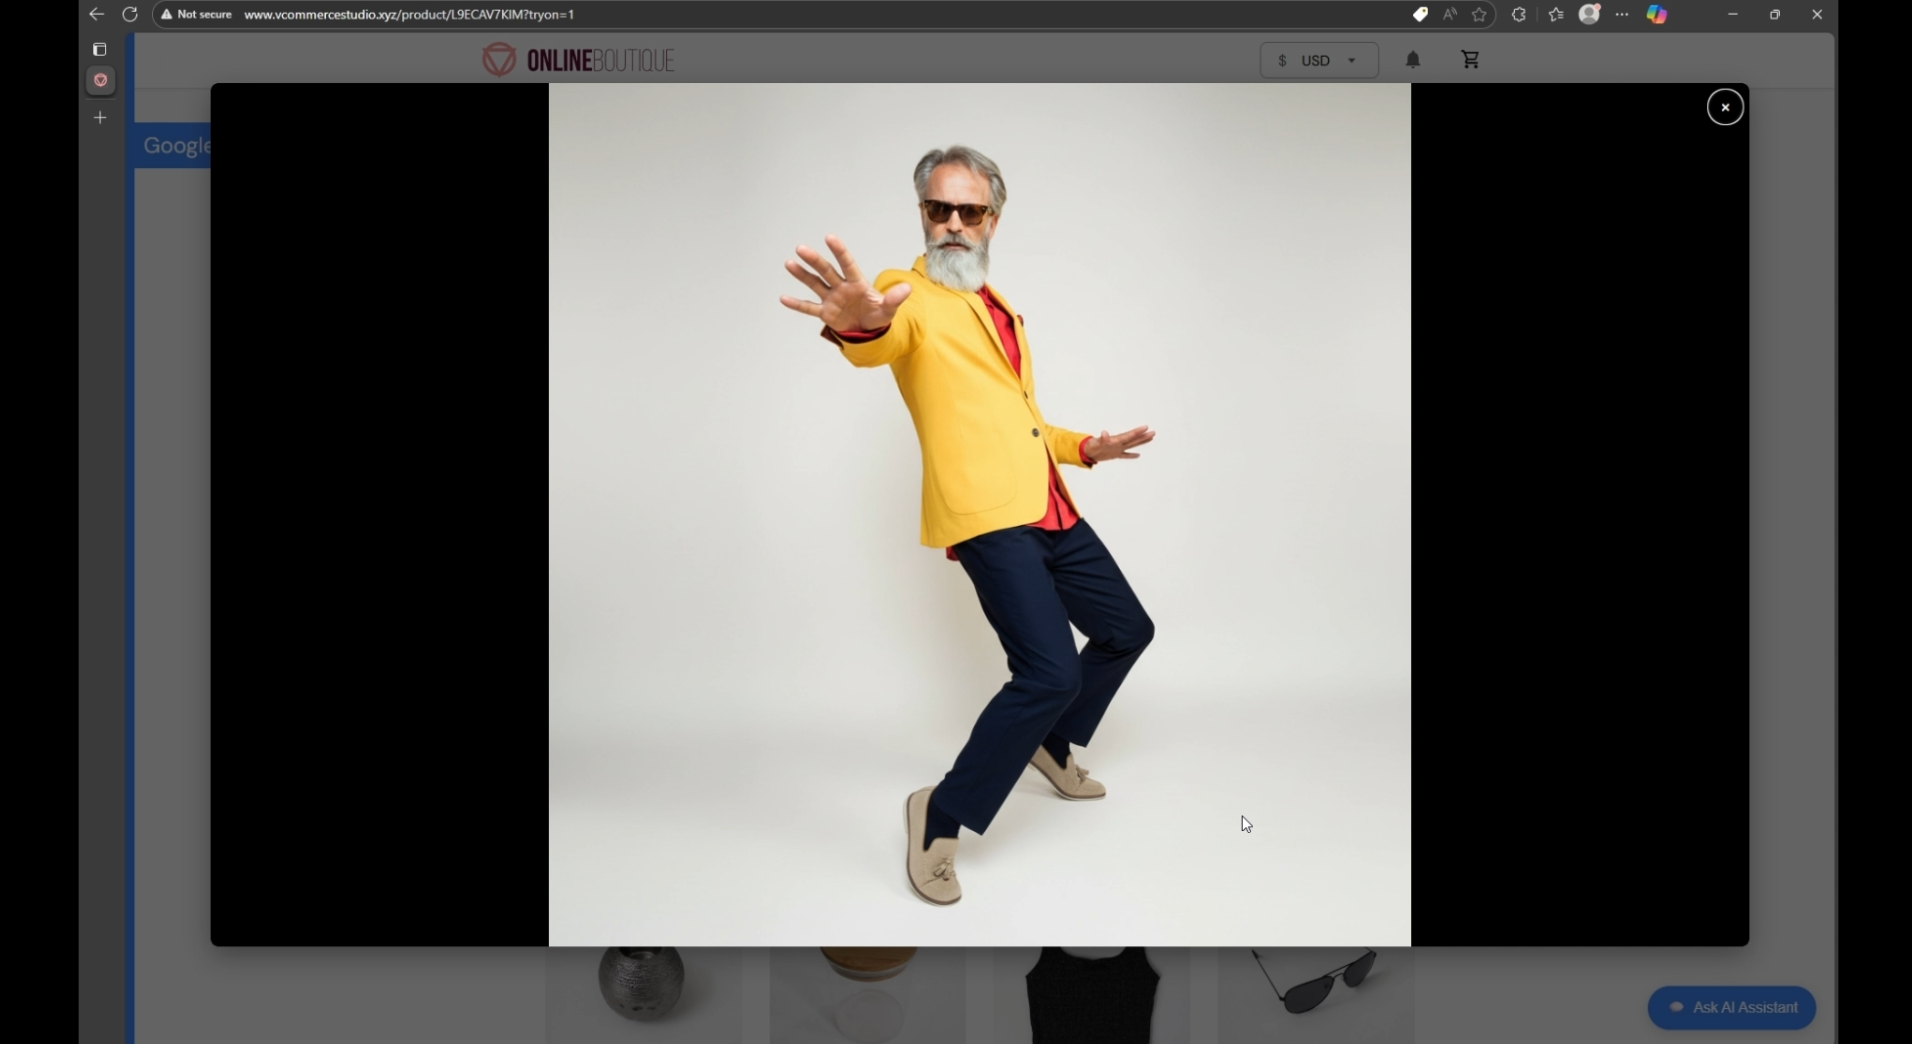Launch the Copilot sidebar
1912x1044 pixels.
[1657, 14]
